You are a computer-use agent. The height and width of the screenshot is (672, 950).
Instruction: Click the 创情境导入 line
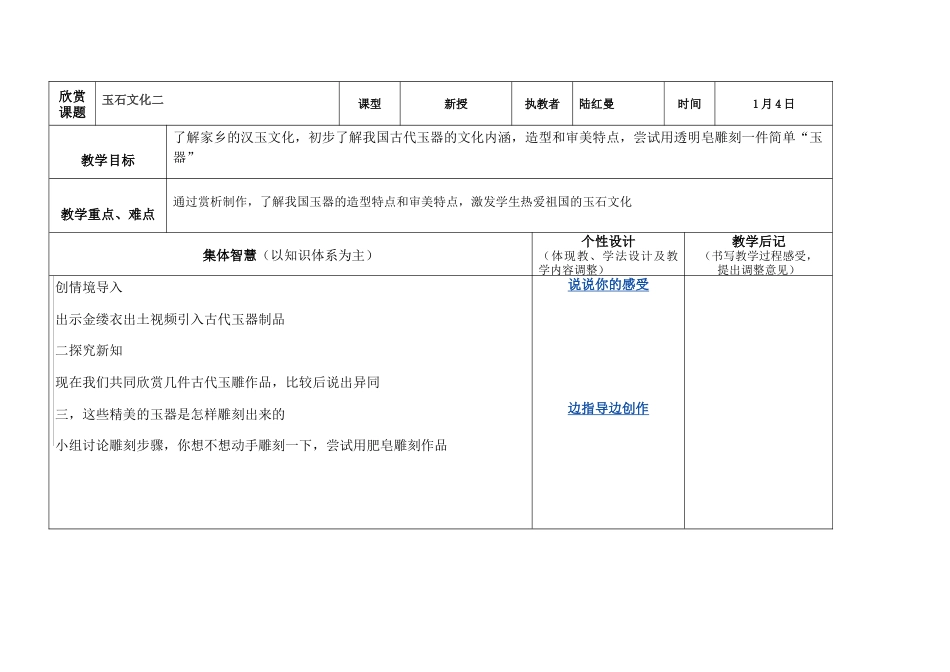click(x=90, y=287)
